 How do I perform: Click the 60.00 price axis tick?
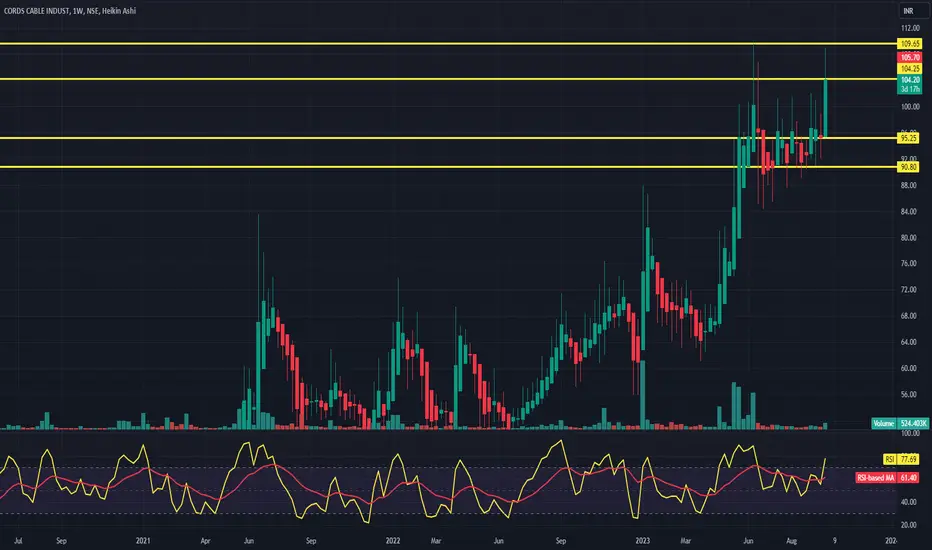908,368
